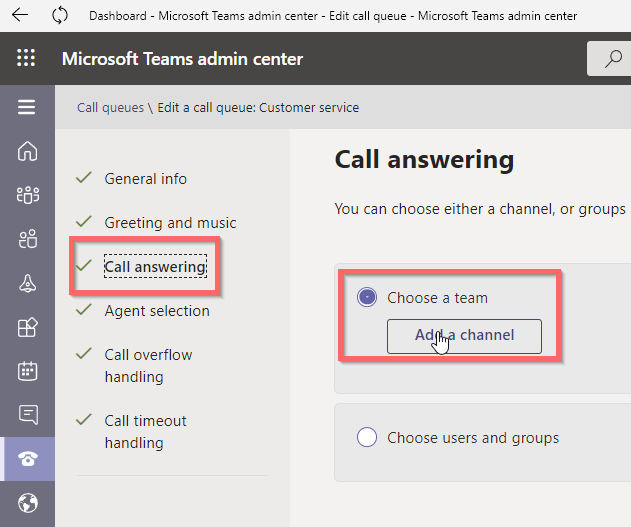Open the notifications bell icon in sidebar
Screen dimensions: 631x527
28,283
